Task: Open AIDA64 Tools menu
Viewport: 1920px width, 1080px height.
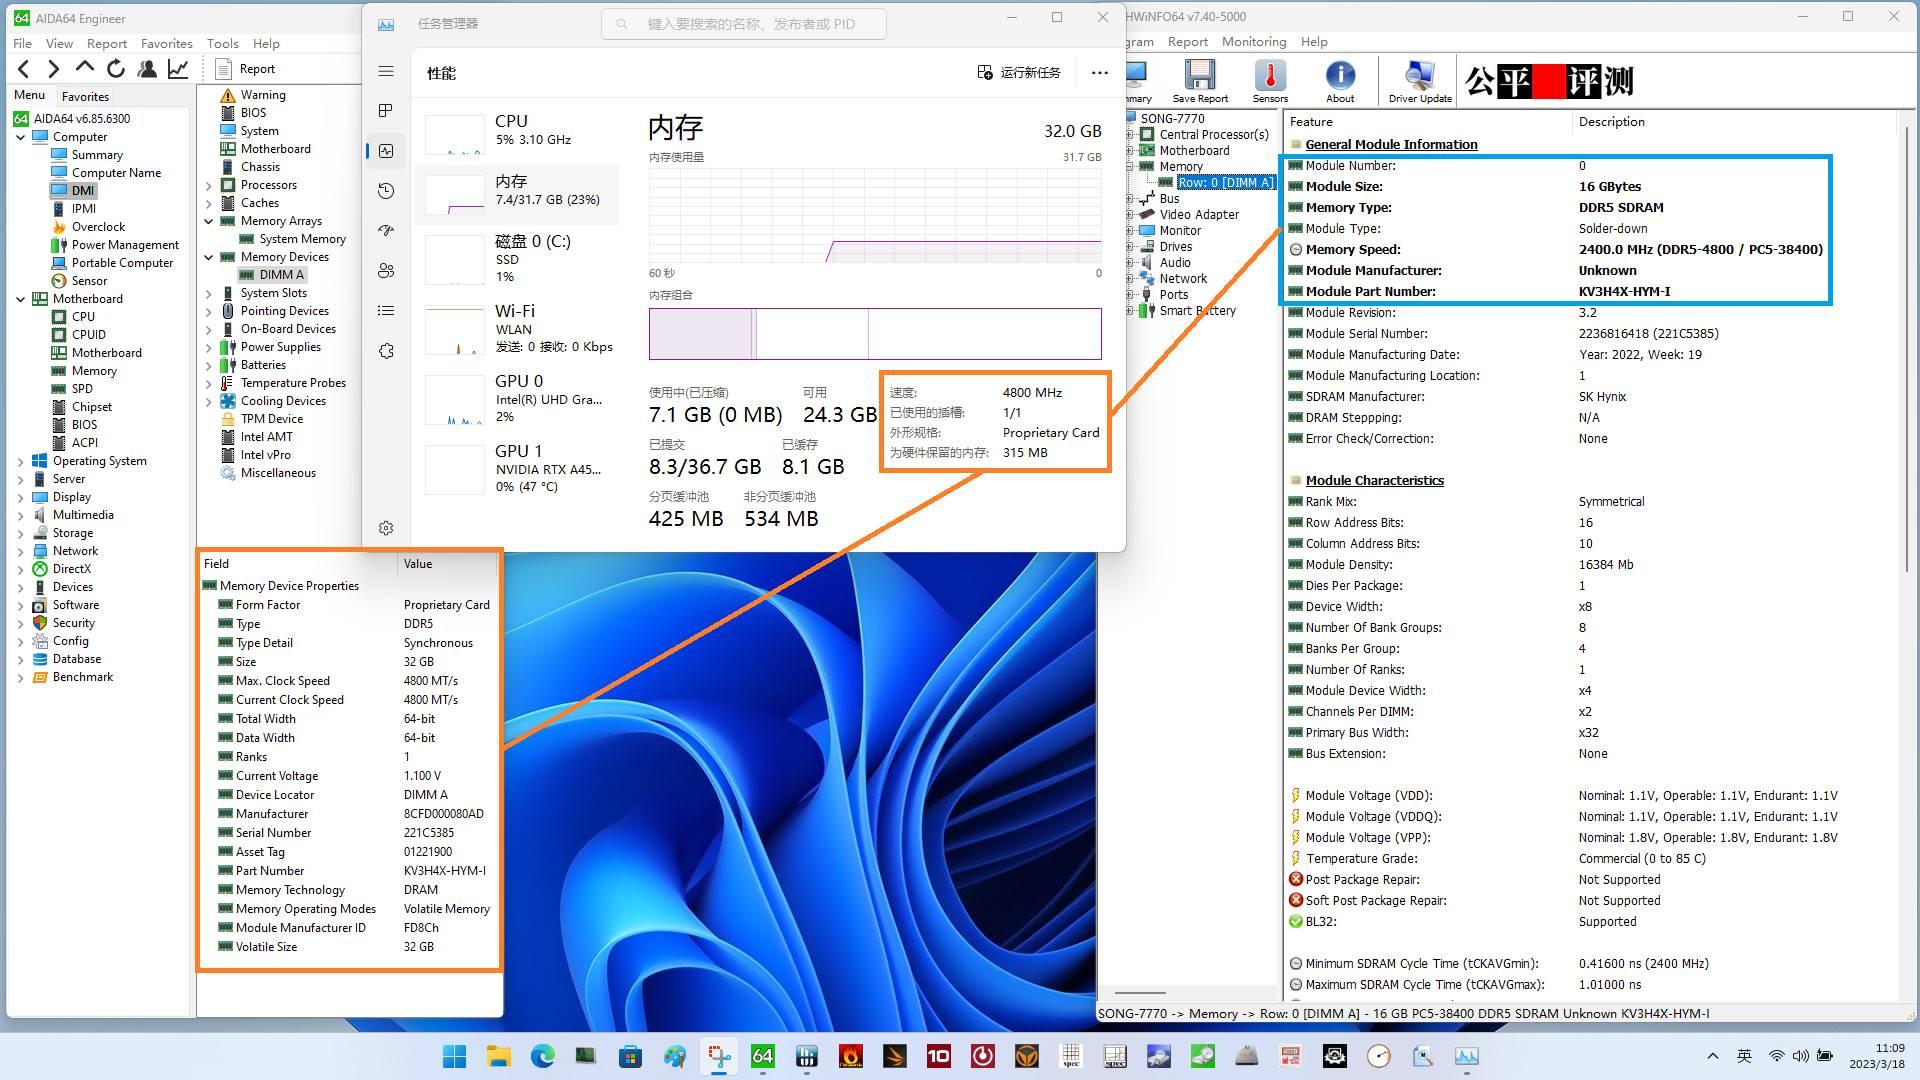Action: coord(222,43)
